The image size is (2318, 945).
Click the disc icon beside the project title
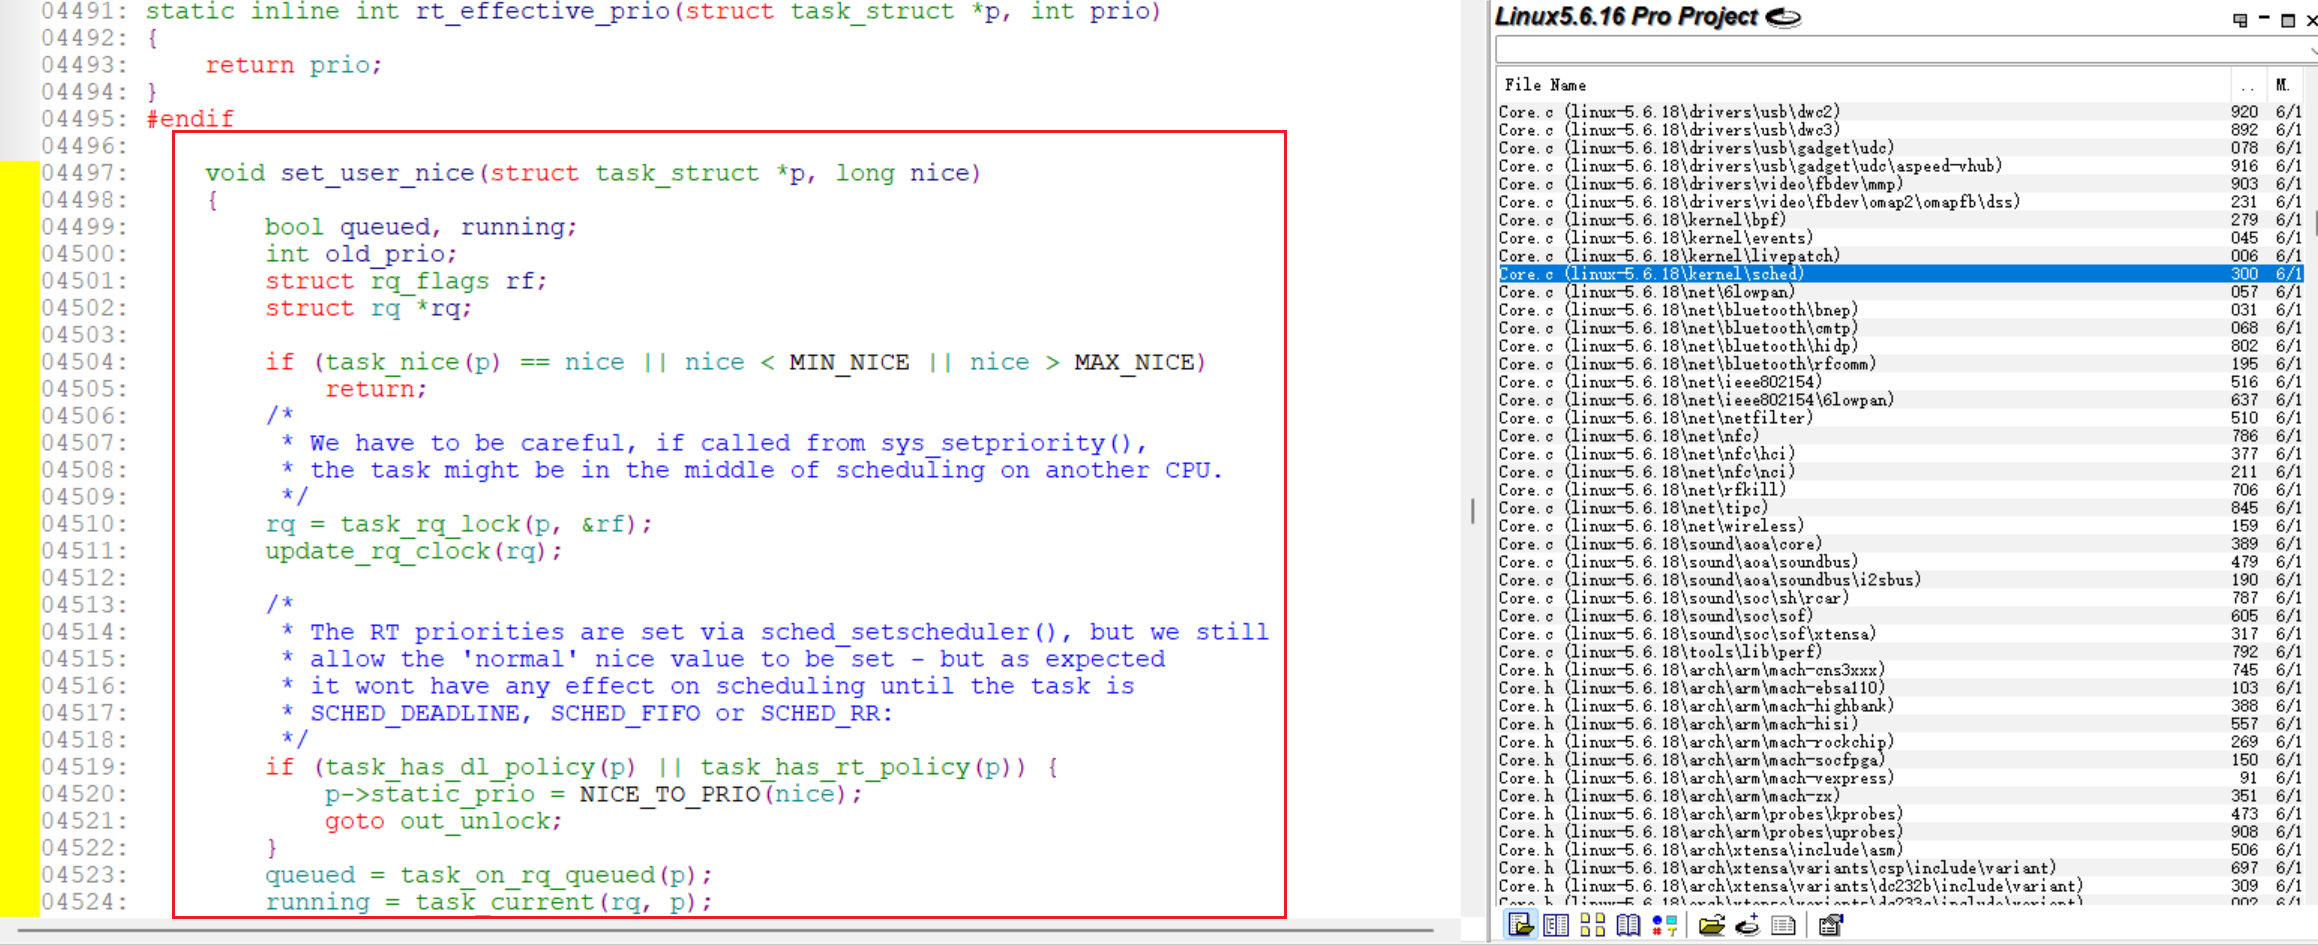click(x=1783, y=17)
